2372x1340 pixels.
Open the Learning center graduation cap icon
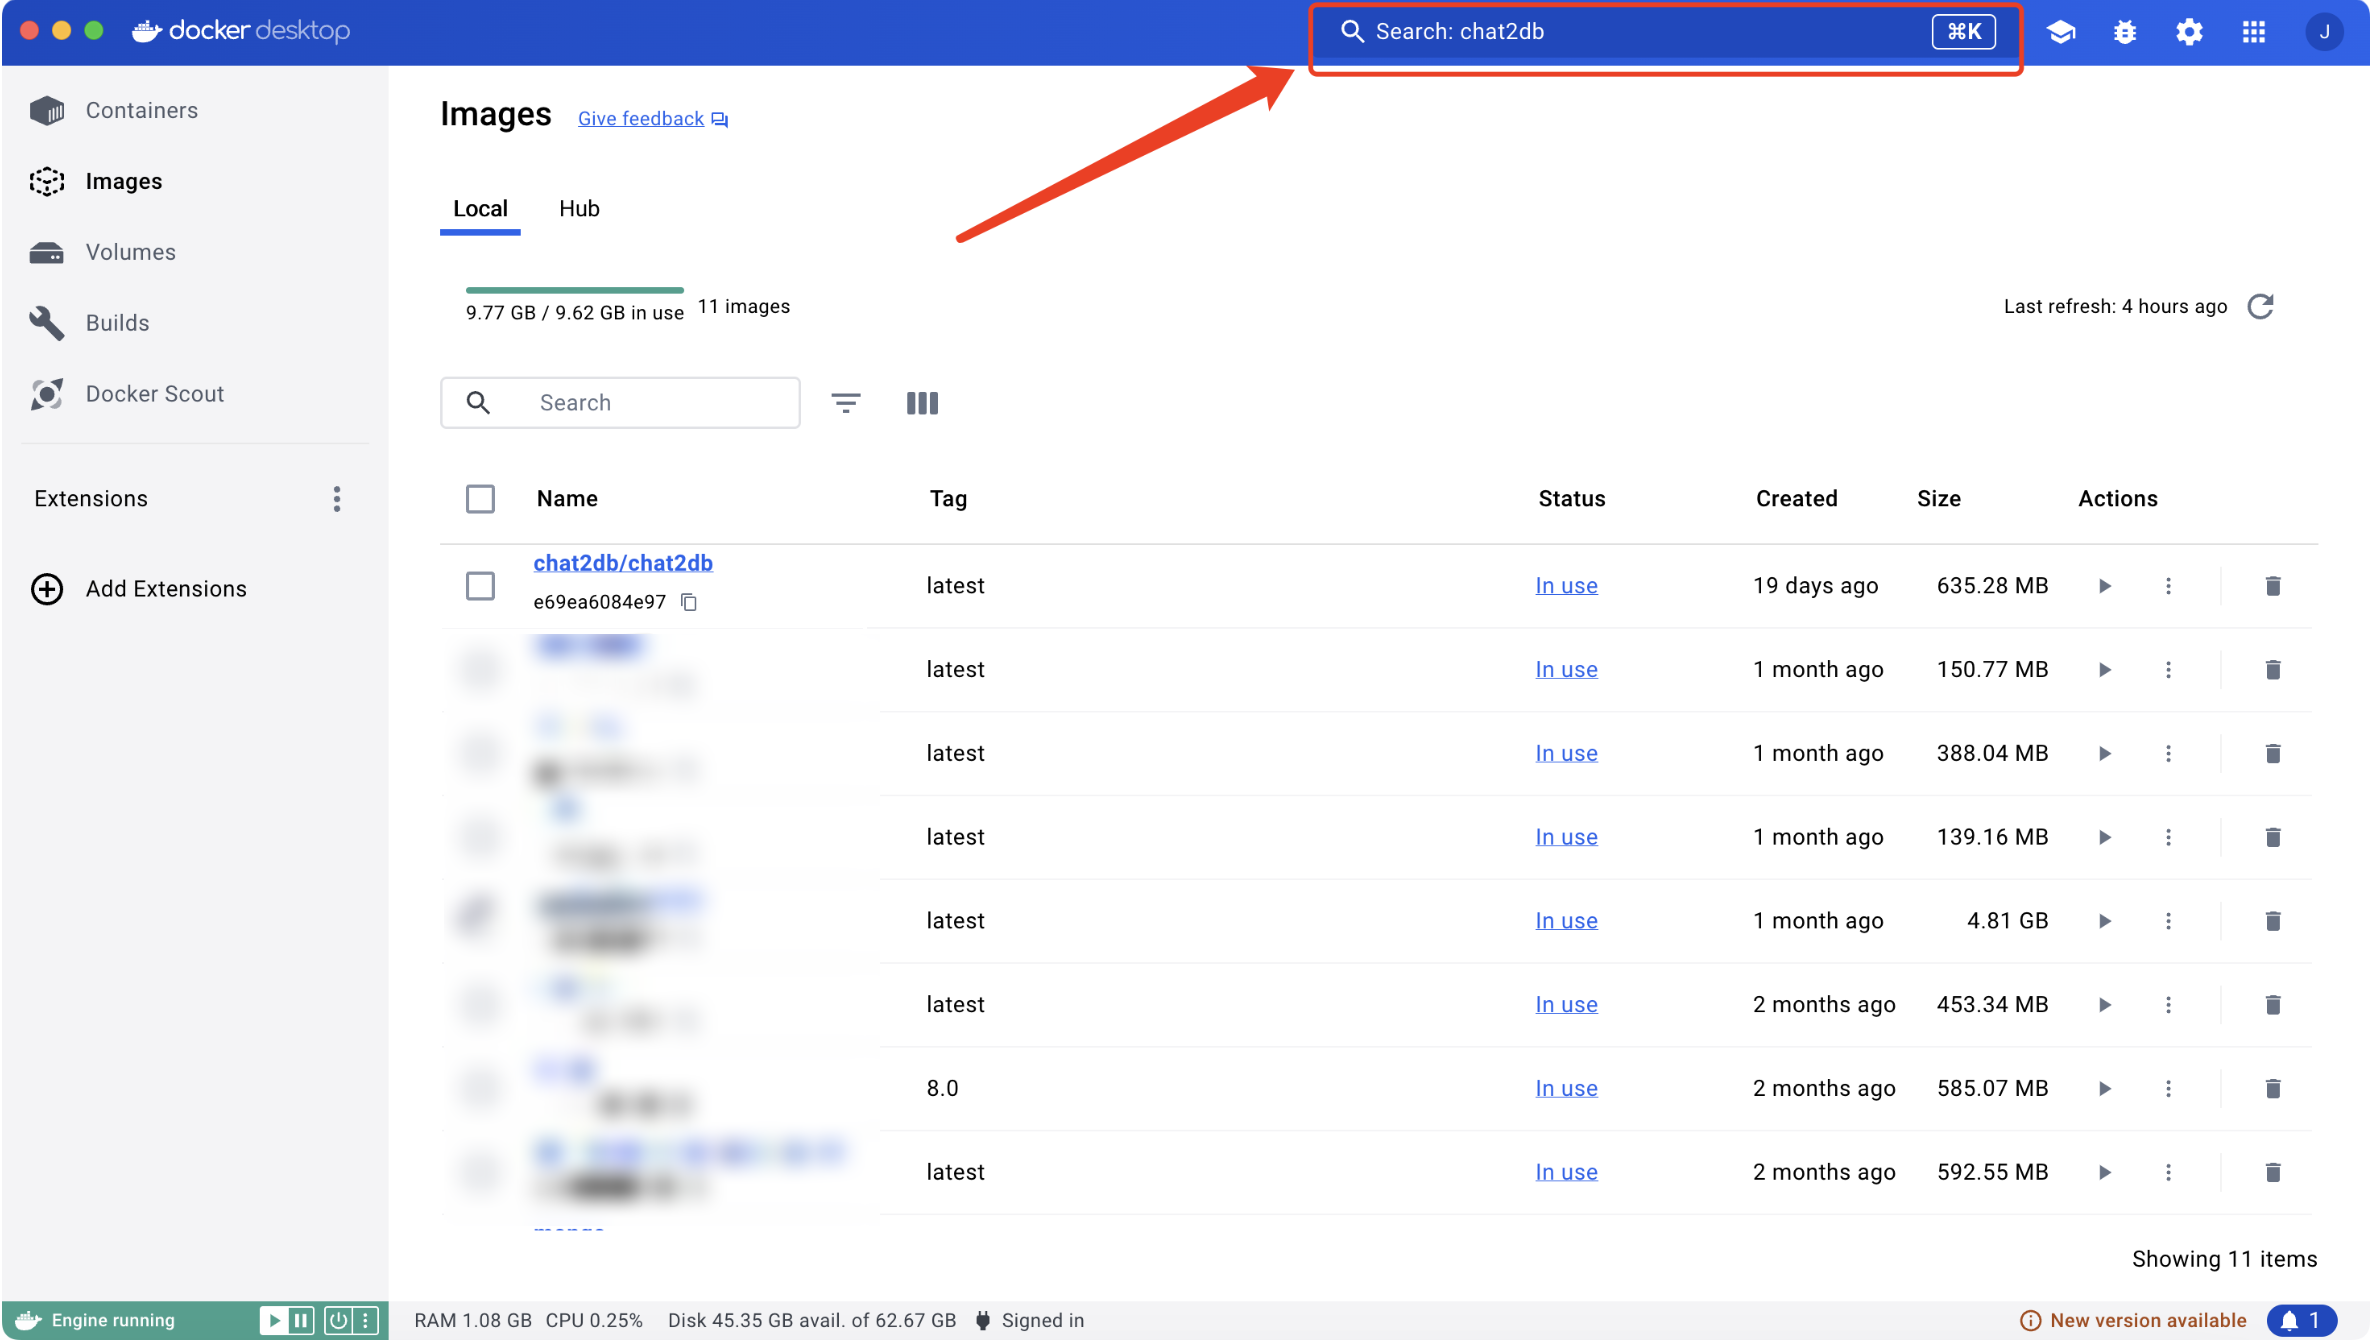coord(2060,32)
